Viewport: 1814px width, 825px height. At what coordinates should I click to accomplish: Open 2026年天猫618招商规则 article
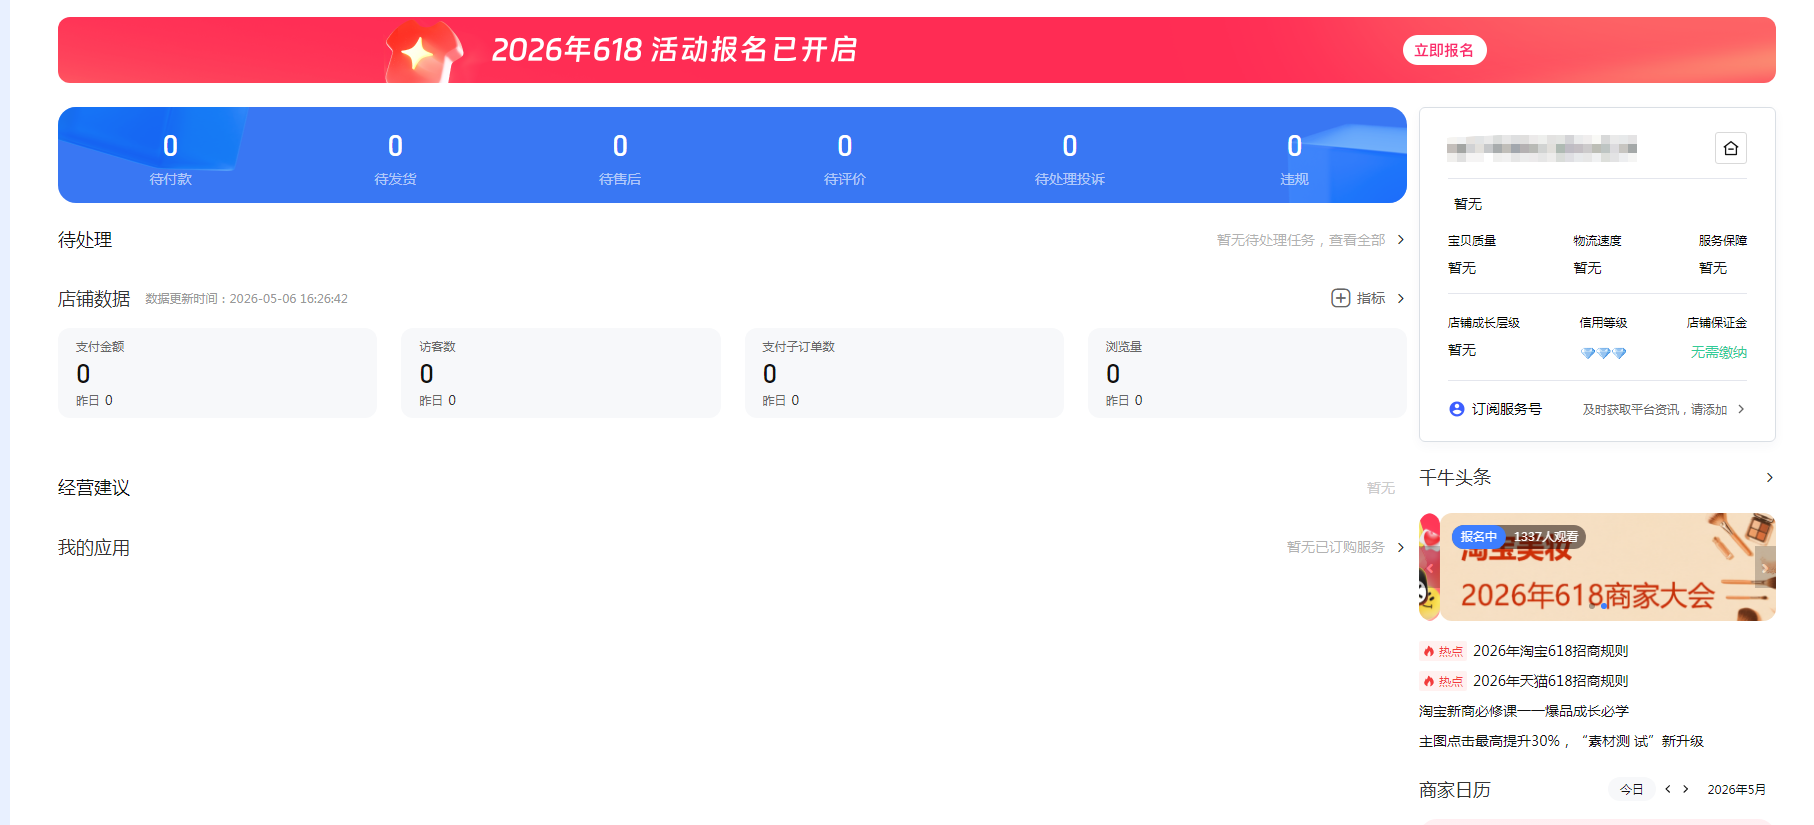tap(1550, 681)
